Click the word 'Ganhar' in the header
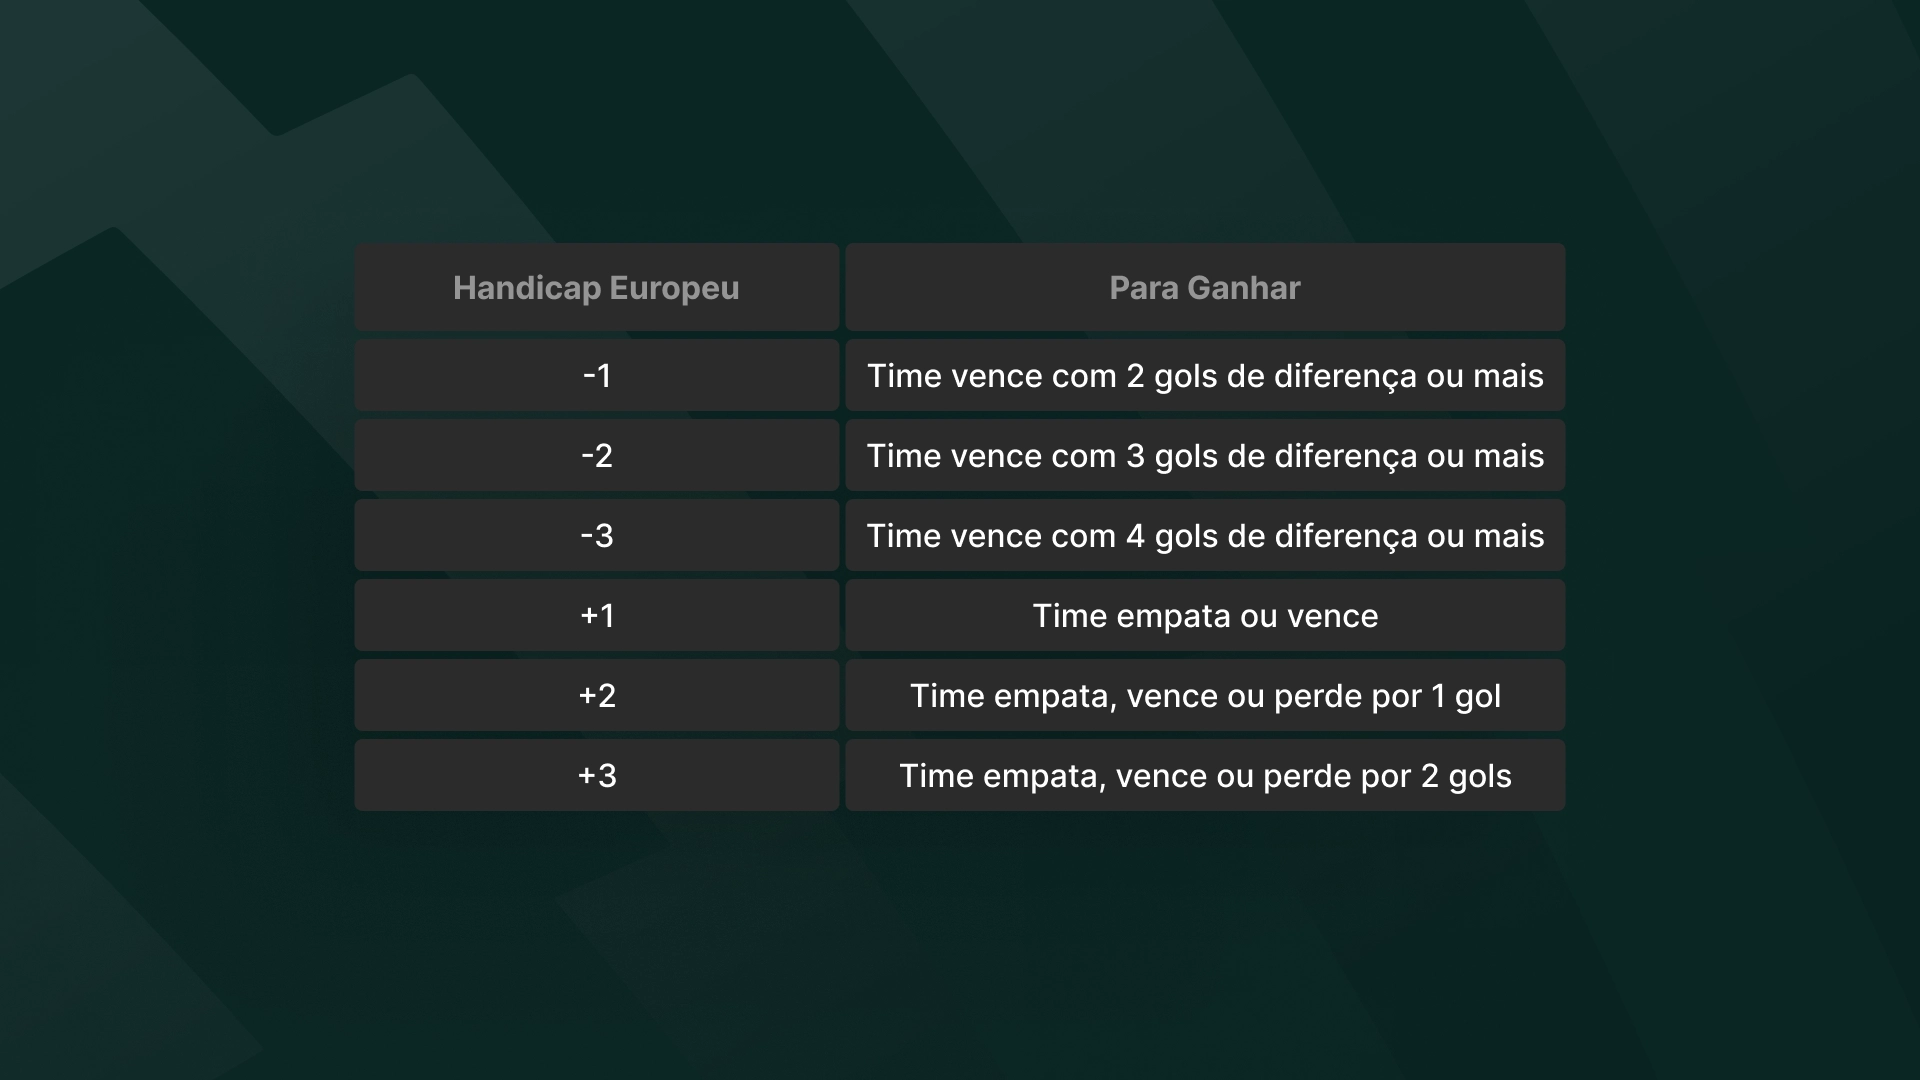1920x1080 pixels. 1245,288
